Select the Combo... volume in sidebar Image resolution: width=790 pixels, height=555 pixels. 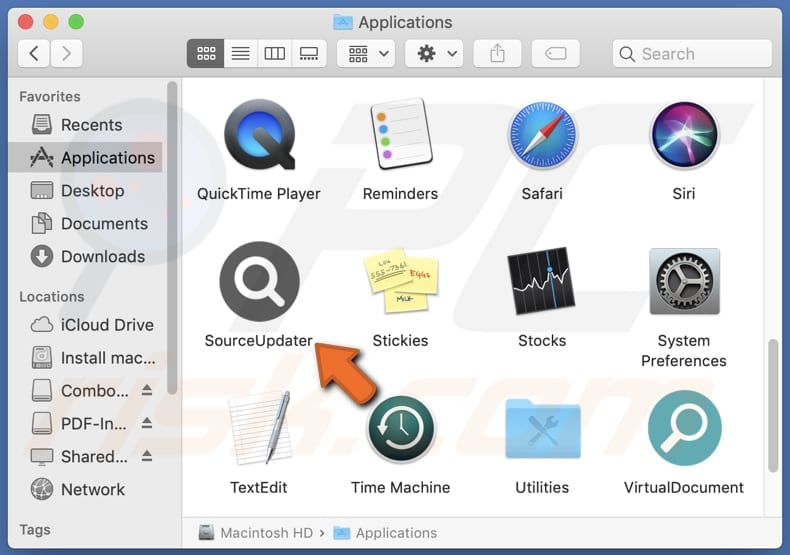[79, 391]
